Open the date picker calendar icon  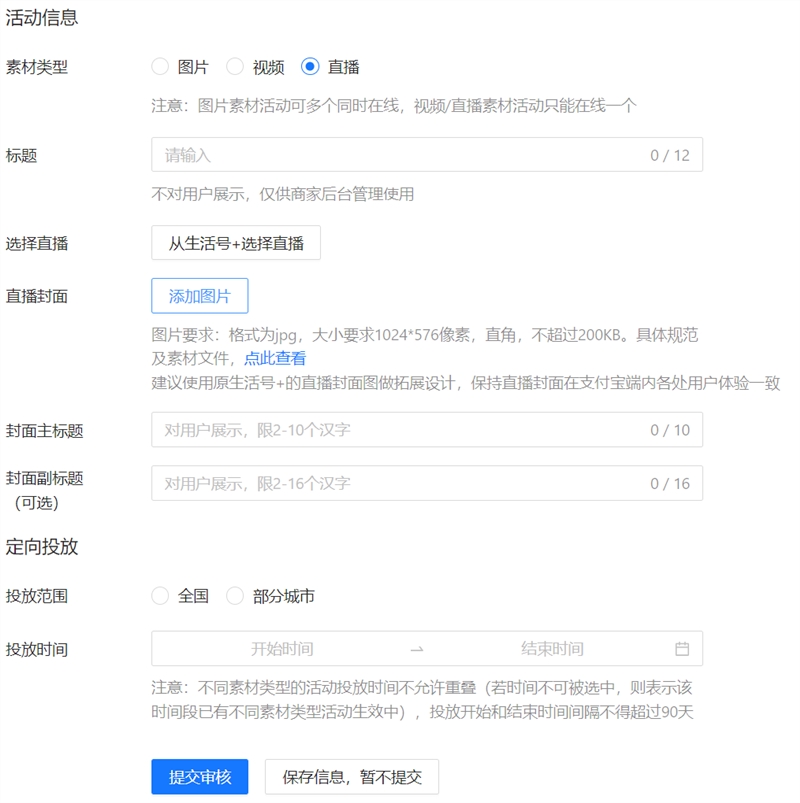[x=685, y=648]
